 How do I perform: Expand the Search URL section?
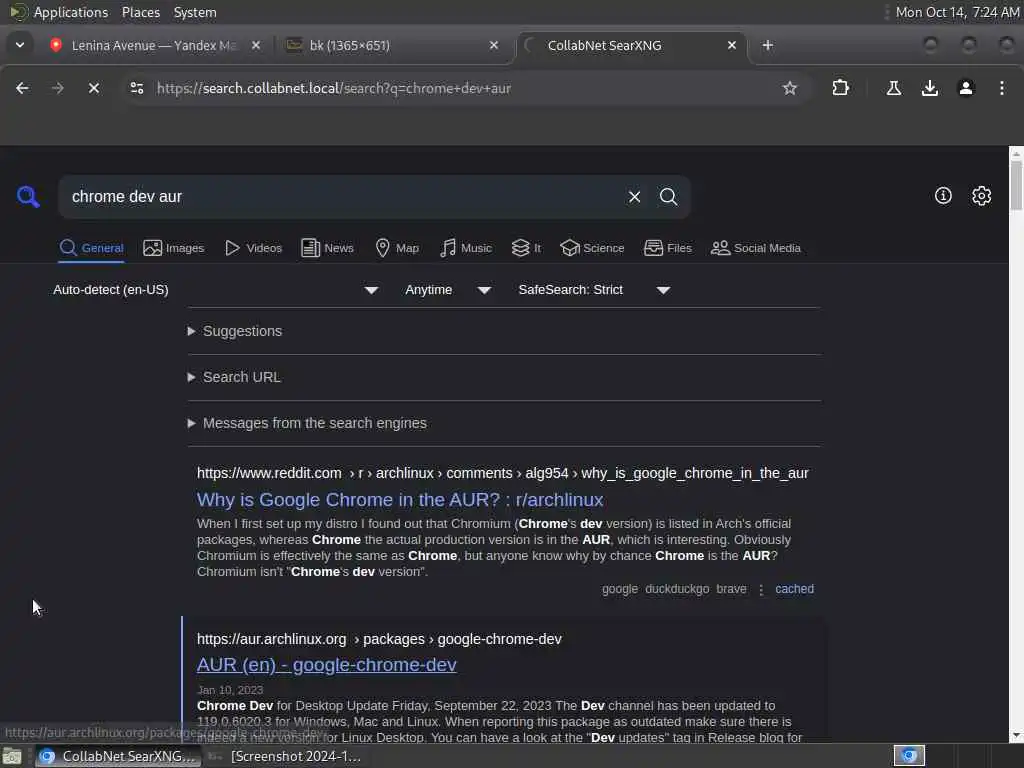click(234, 377)
